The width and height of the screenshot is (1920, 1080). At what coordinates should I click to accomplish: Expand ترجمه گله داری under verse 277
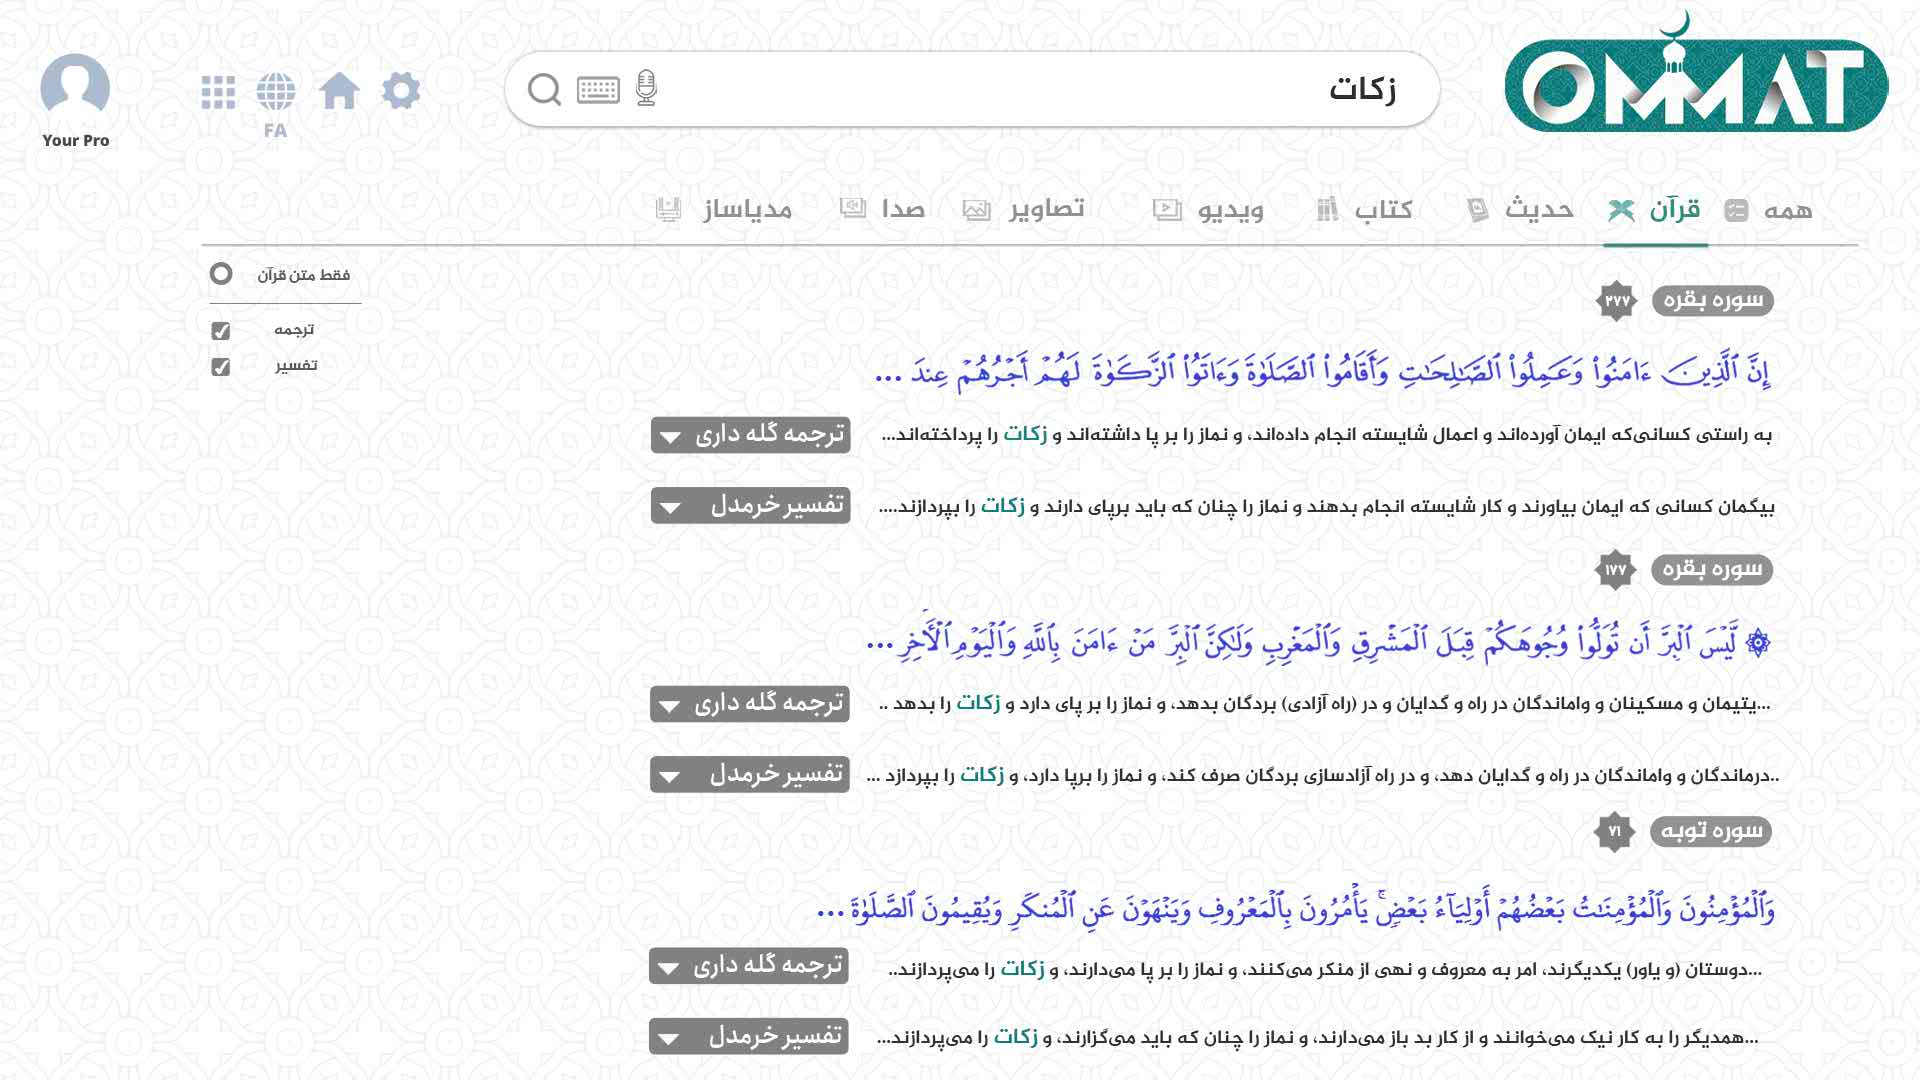[x=750, y=436]
